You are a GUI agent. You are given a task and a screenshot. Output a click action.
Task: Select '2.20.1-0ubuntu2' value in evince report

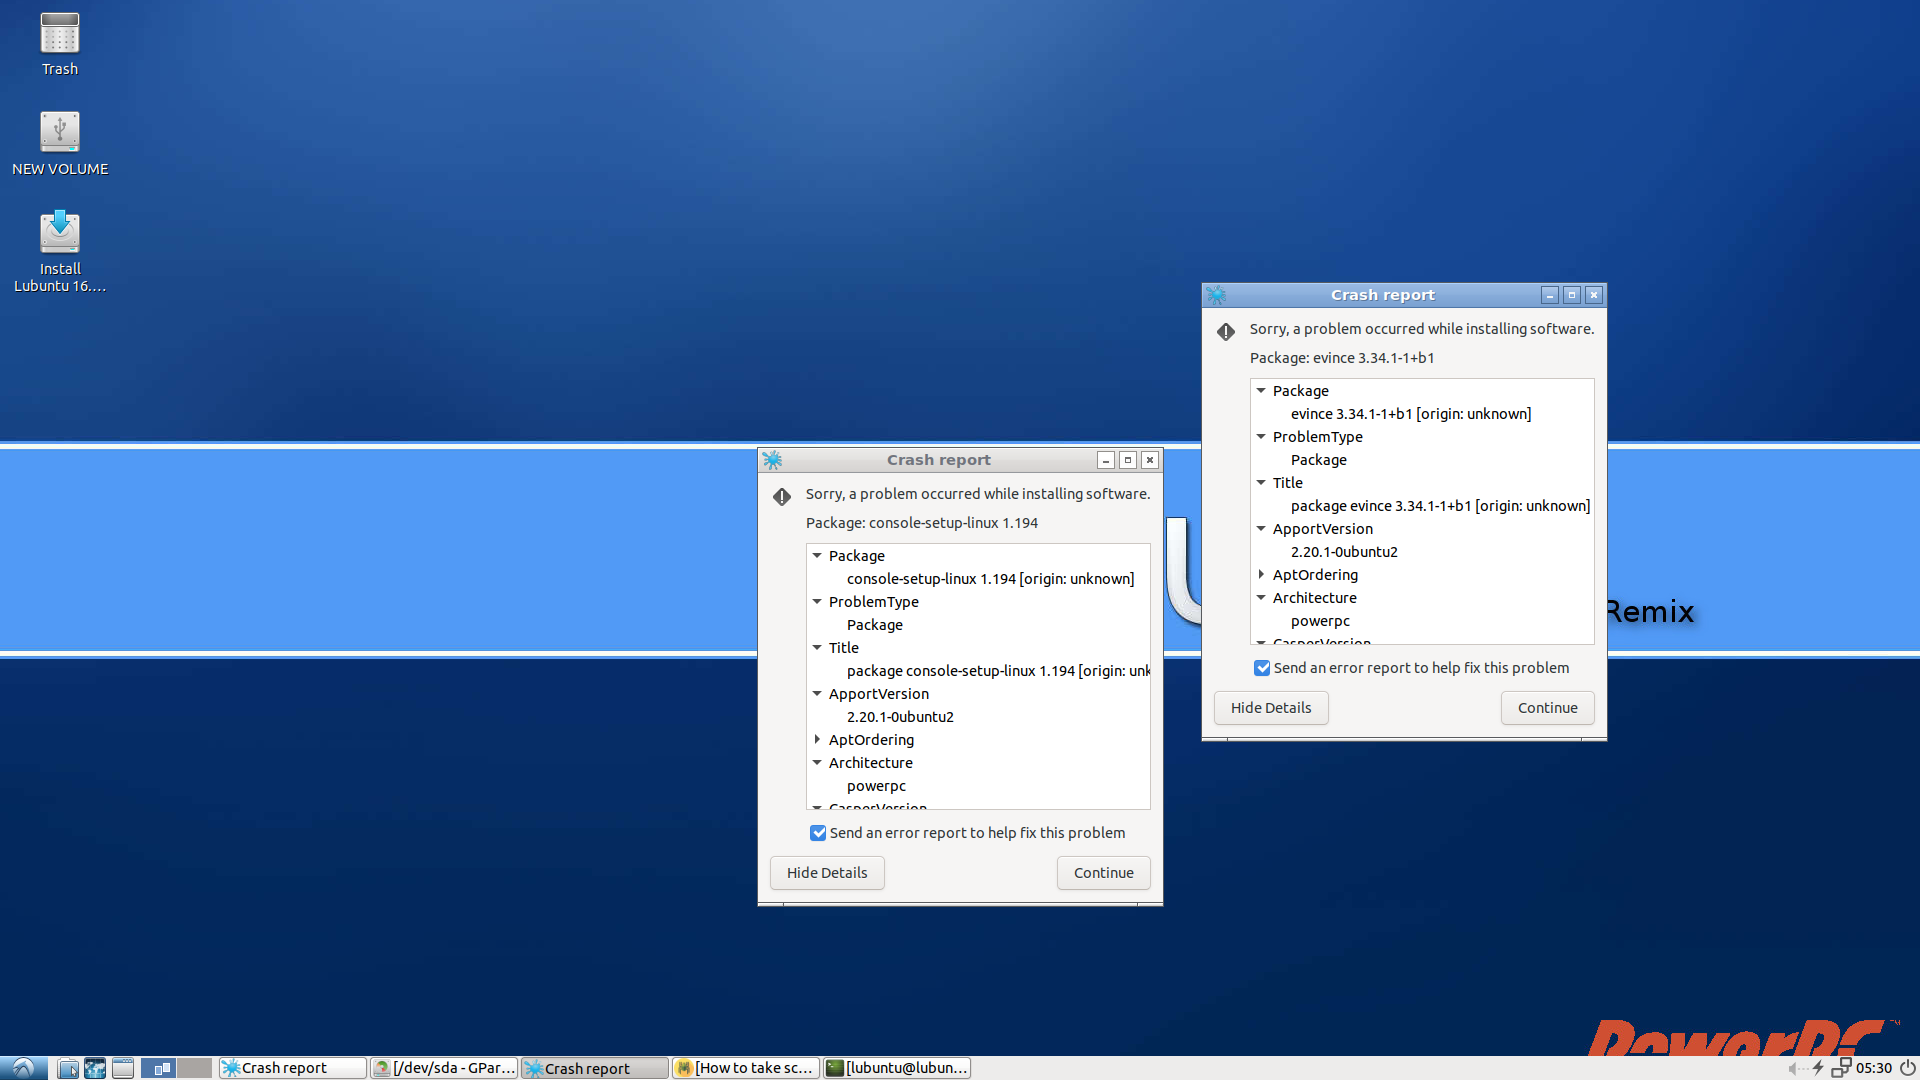pyautogui.click(x=1344, y=552)
